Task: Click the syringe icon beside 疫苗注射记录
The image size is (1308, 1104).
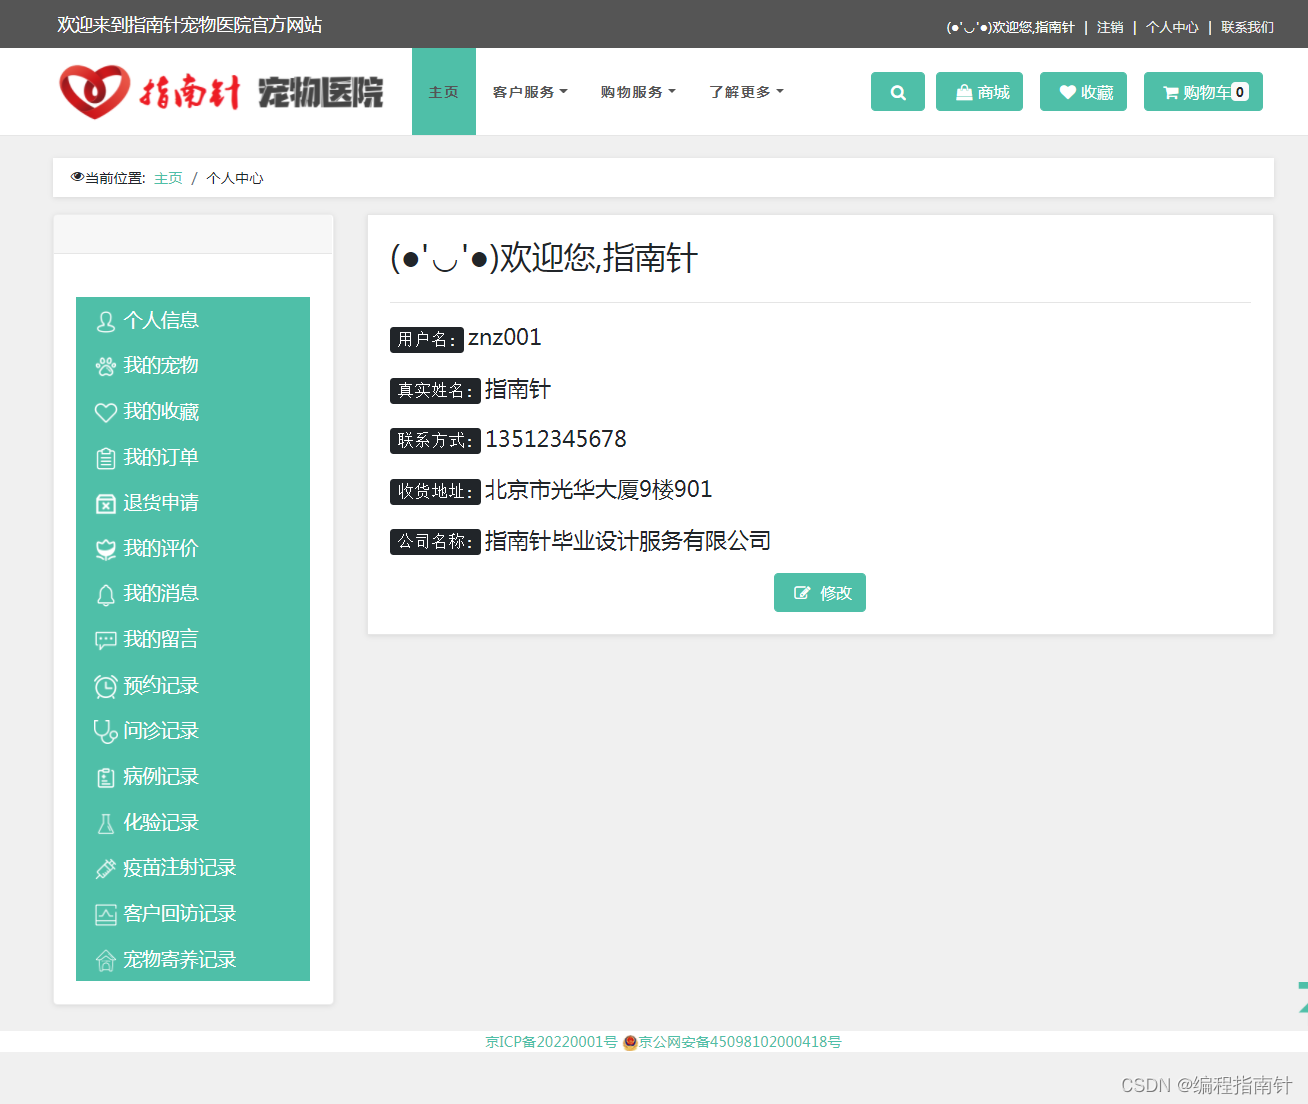Action: [x=106, y=869]
